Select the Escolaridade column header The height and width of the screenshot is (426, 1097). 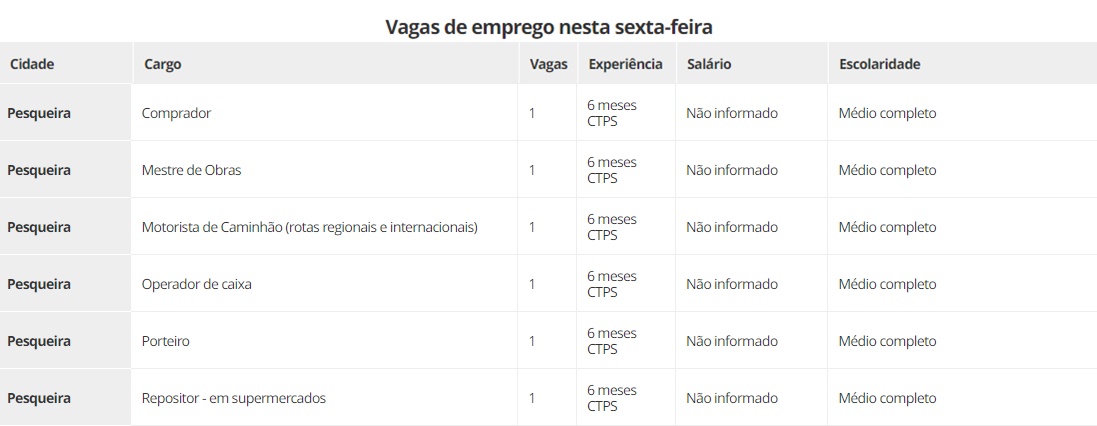tap(879, 64)
